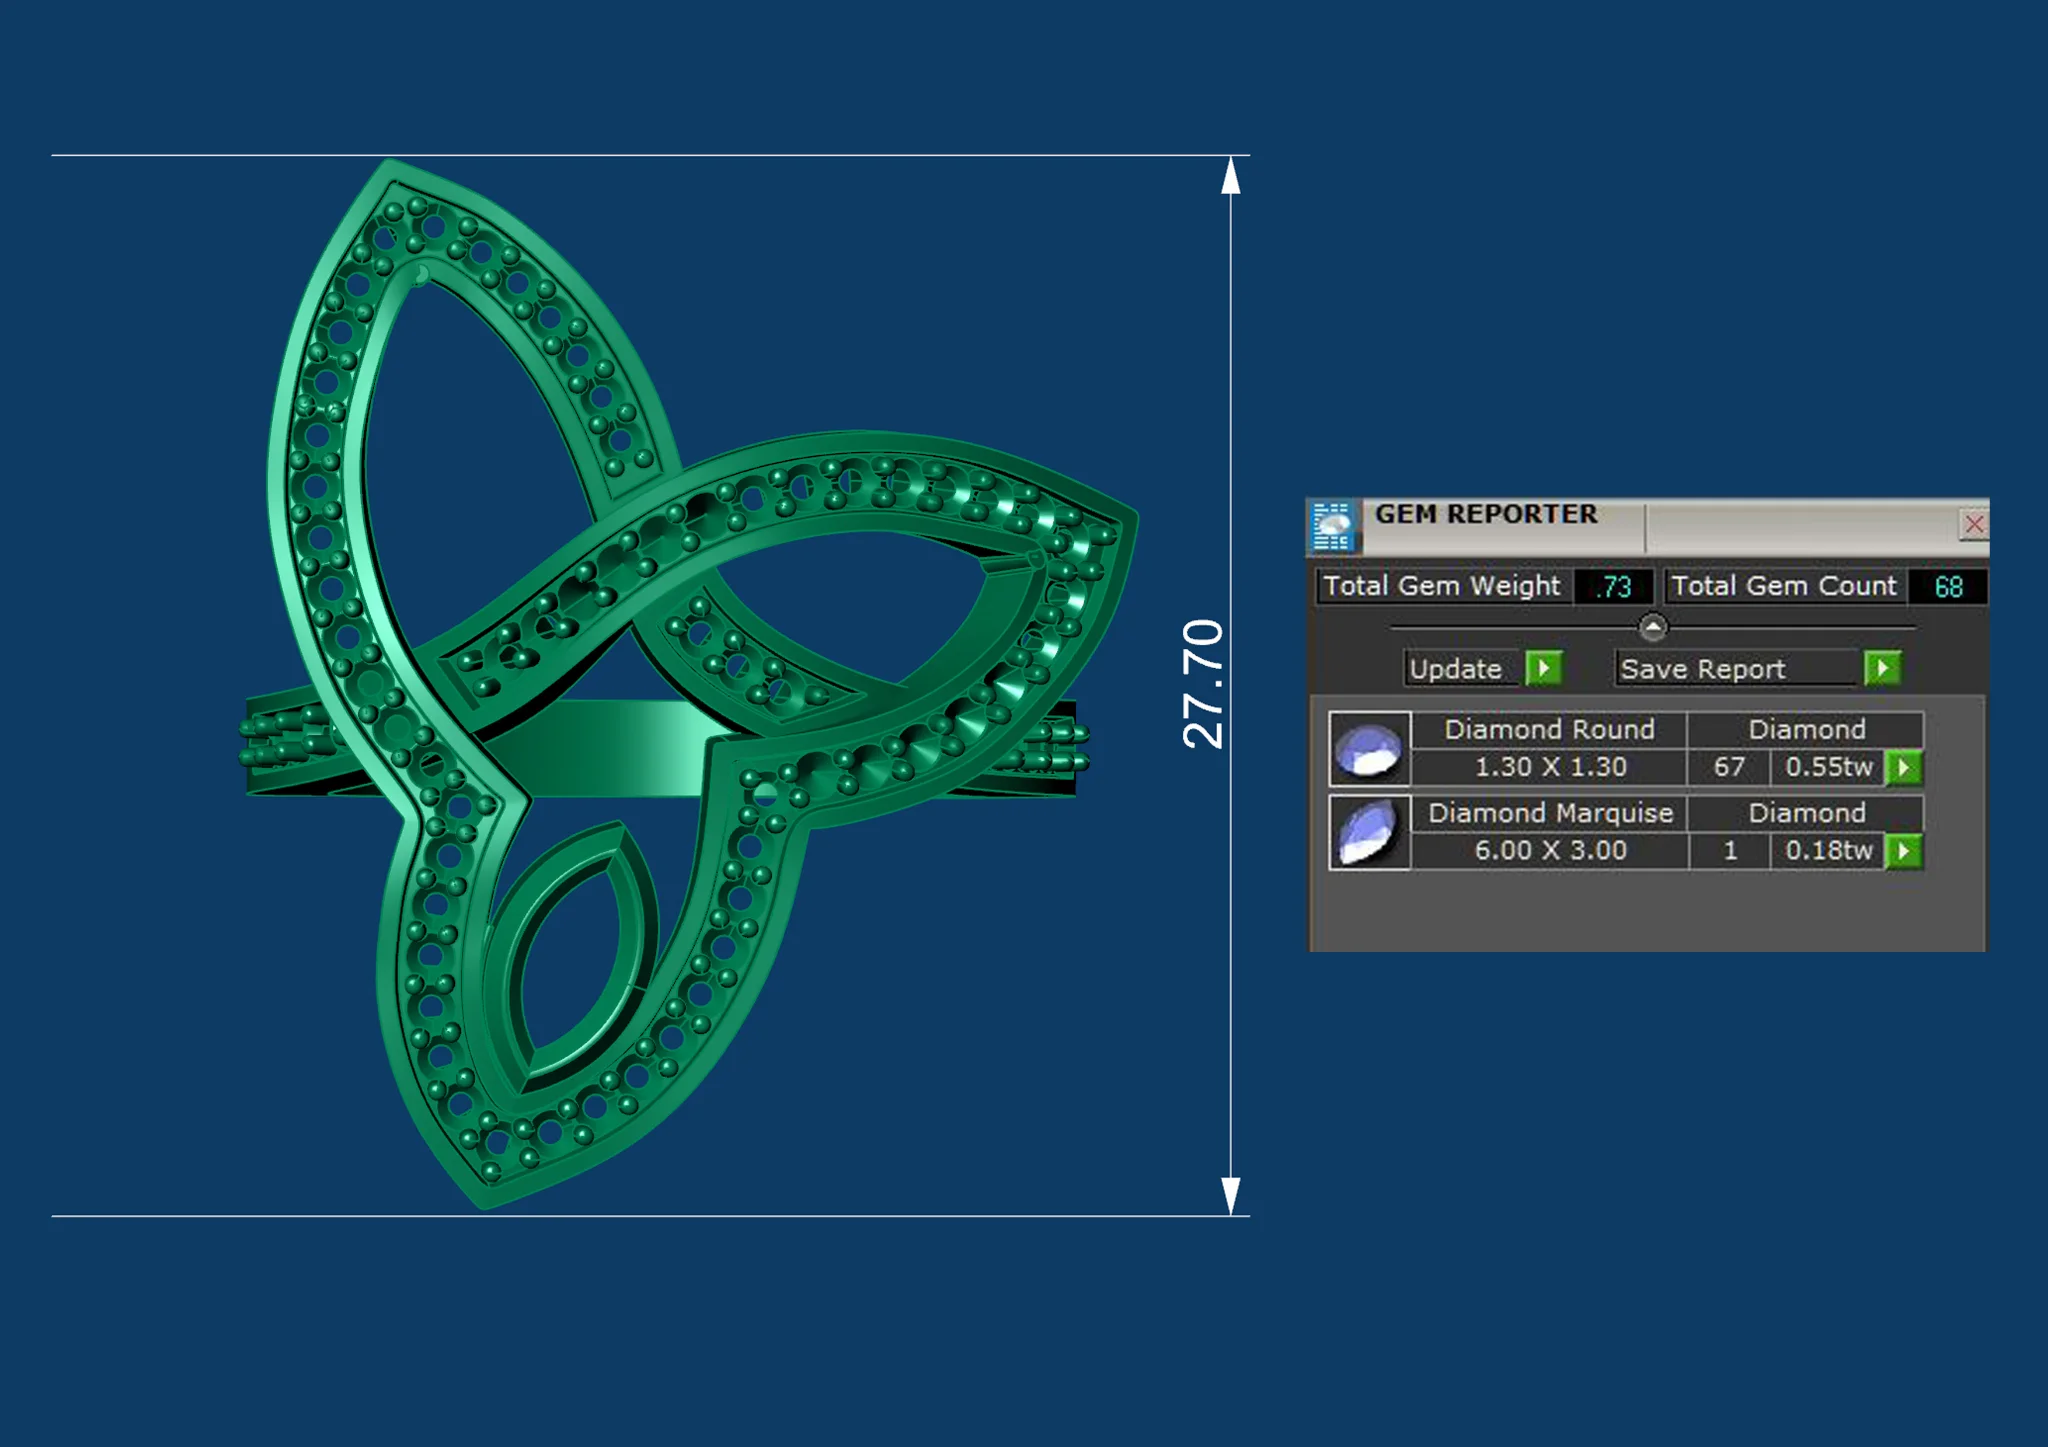Click the Total Gem Count value 68
Screen dimensions: 2048x1447
point(1948,586)
